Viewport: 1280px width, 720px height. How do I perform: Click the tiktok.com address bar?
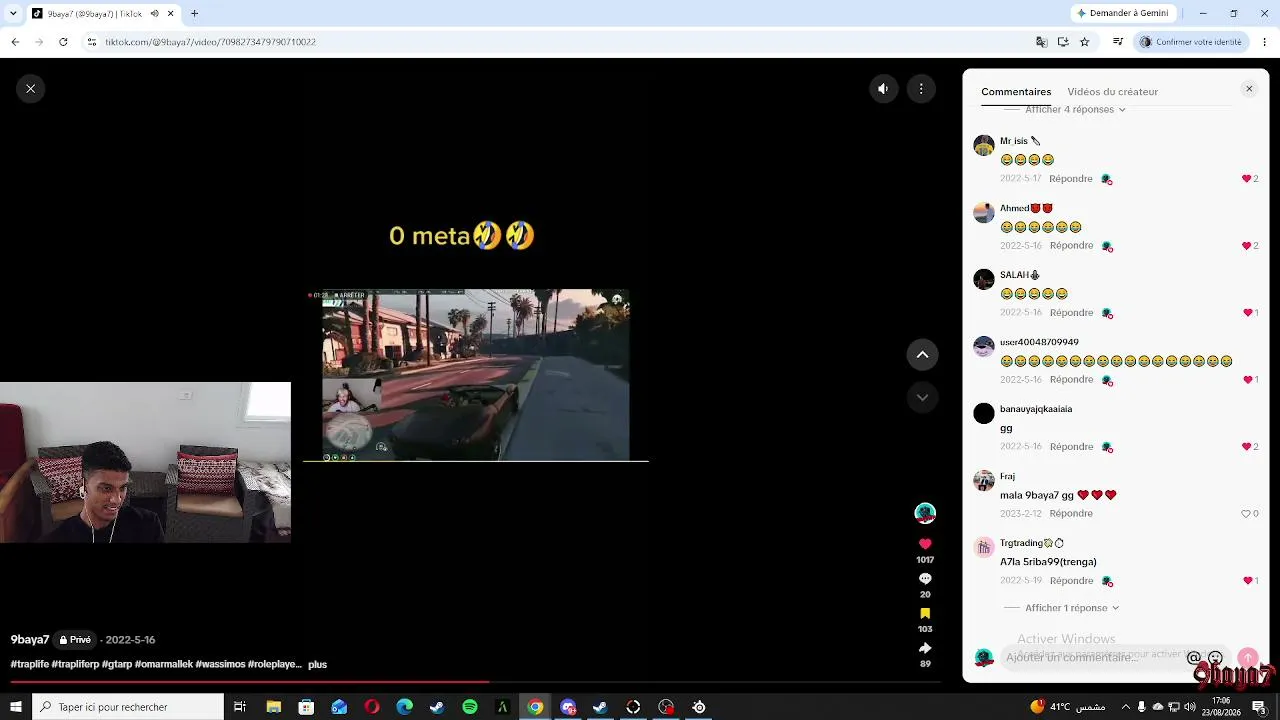[560, 42]
